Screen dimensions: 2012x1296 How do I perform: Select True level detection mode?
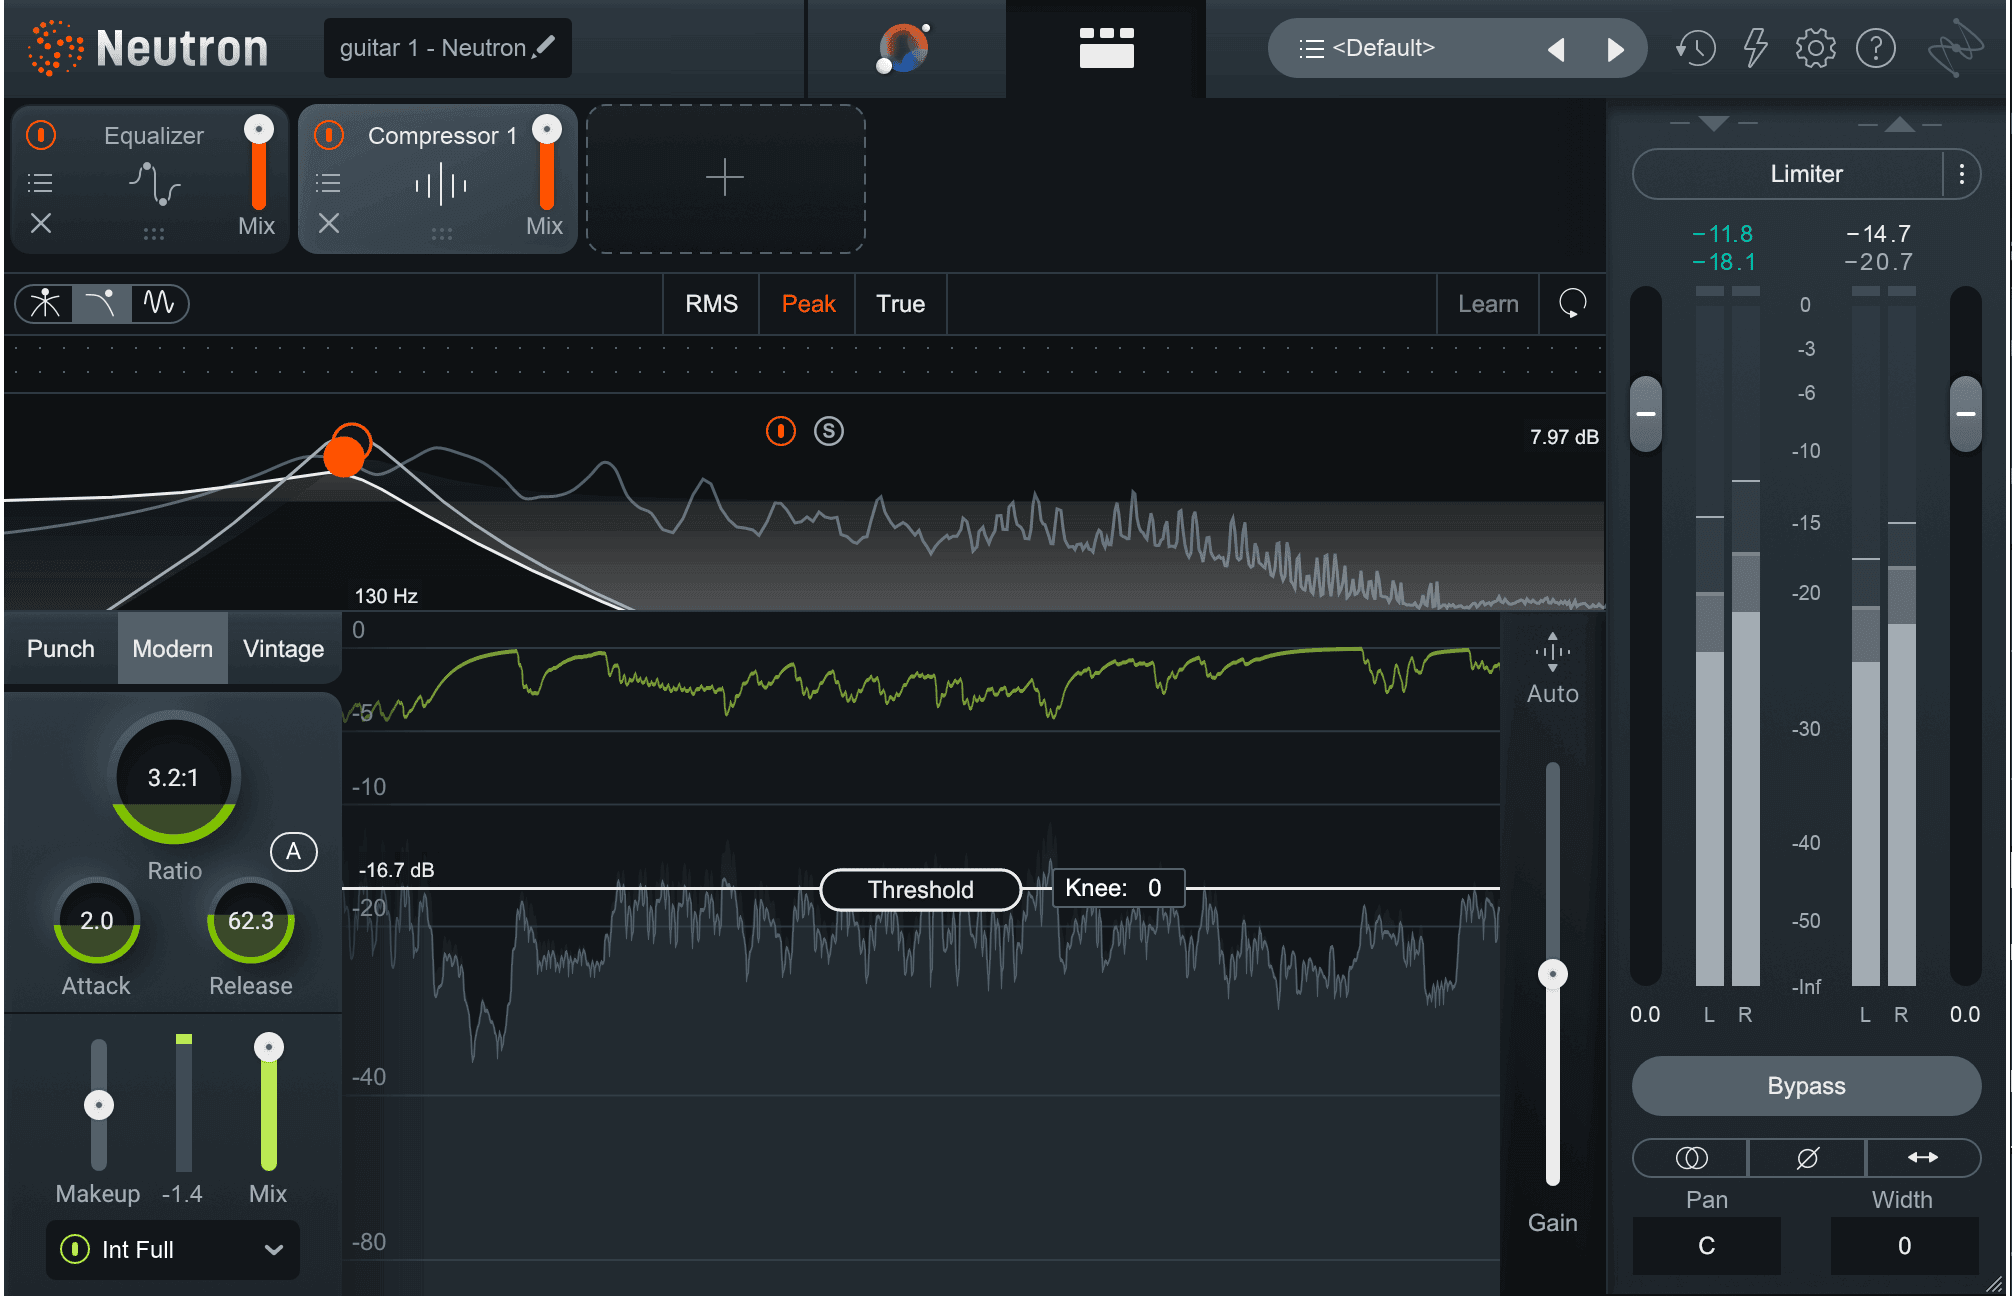(900, 304)
